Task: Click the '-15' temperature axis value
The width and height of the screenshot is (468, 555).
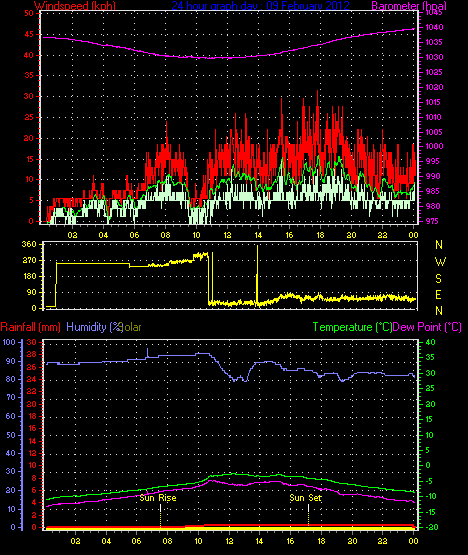Action: point(430,512)
